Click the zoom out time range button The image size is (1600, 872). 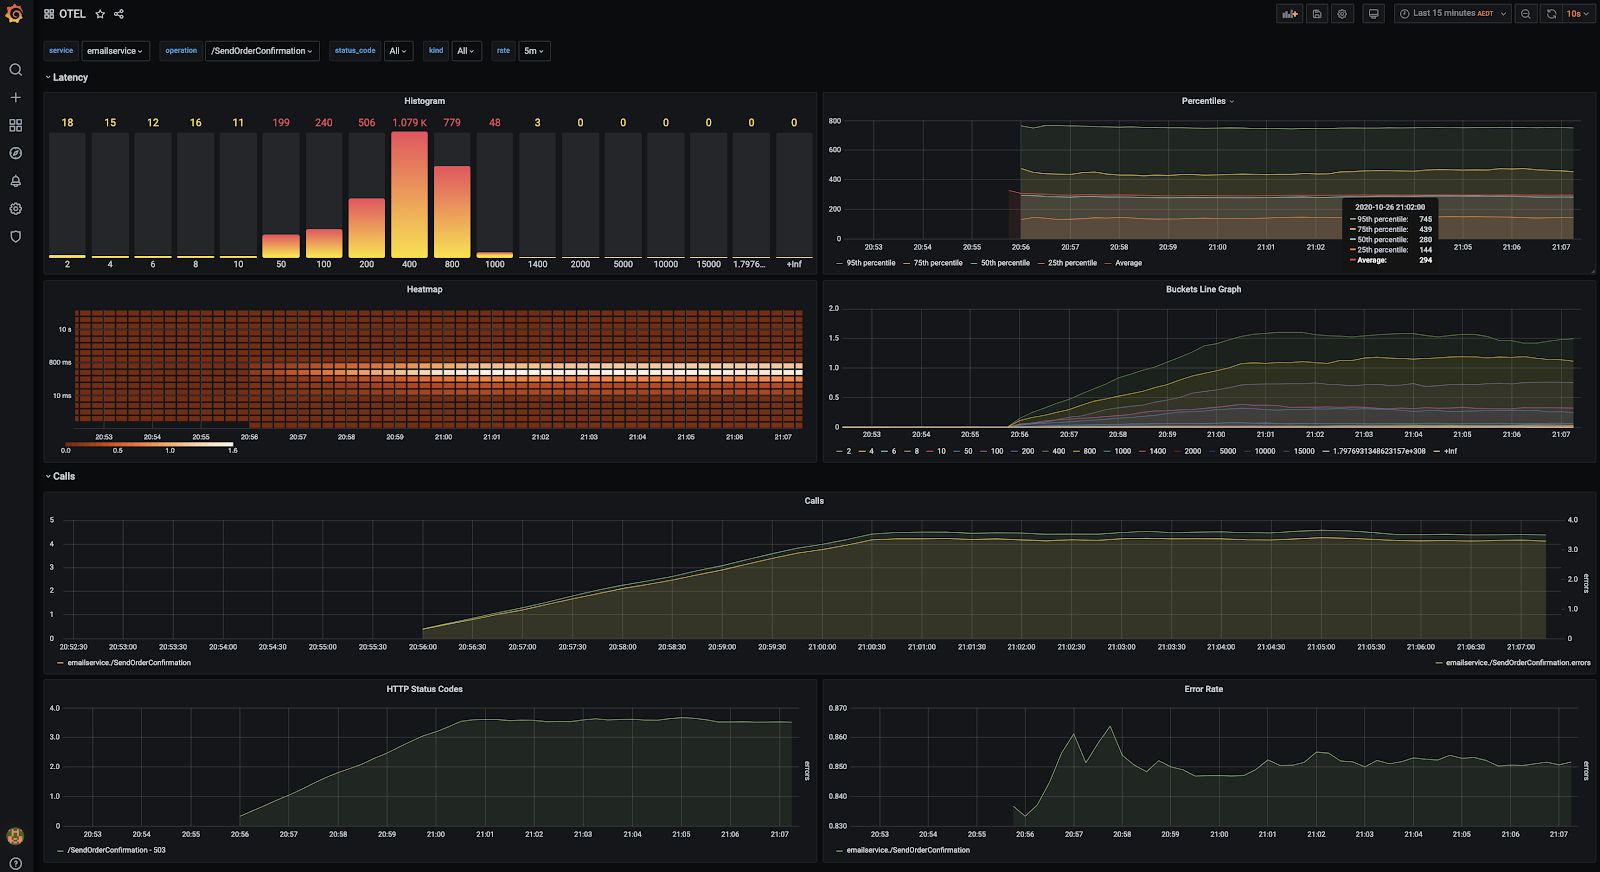click(x=1525, y=14)
